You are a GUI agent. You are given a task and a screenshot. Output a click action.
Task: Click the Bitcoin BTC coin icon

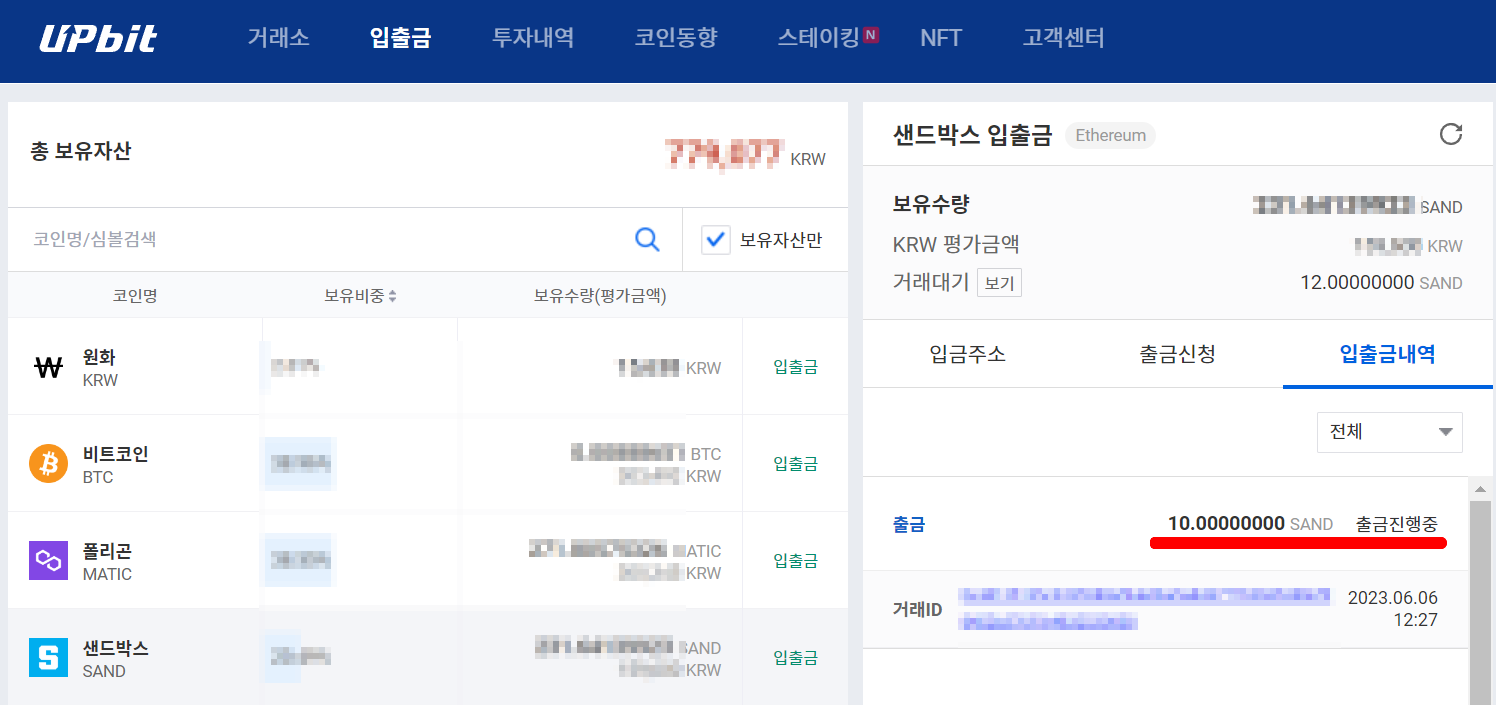pyautogui.click(x=48, y=464)
